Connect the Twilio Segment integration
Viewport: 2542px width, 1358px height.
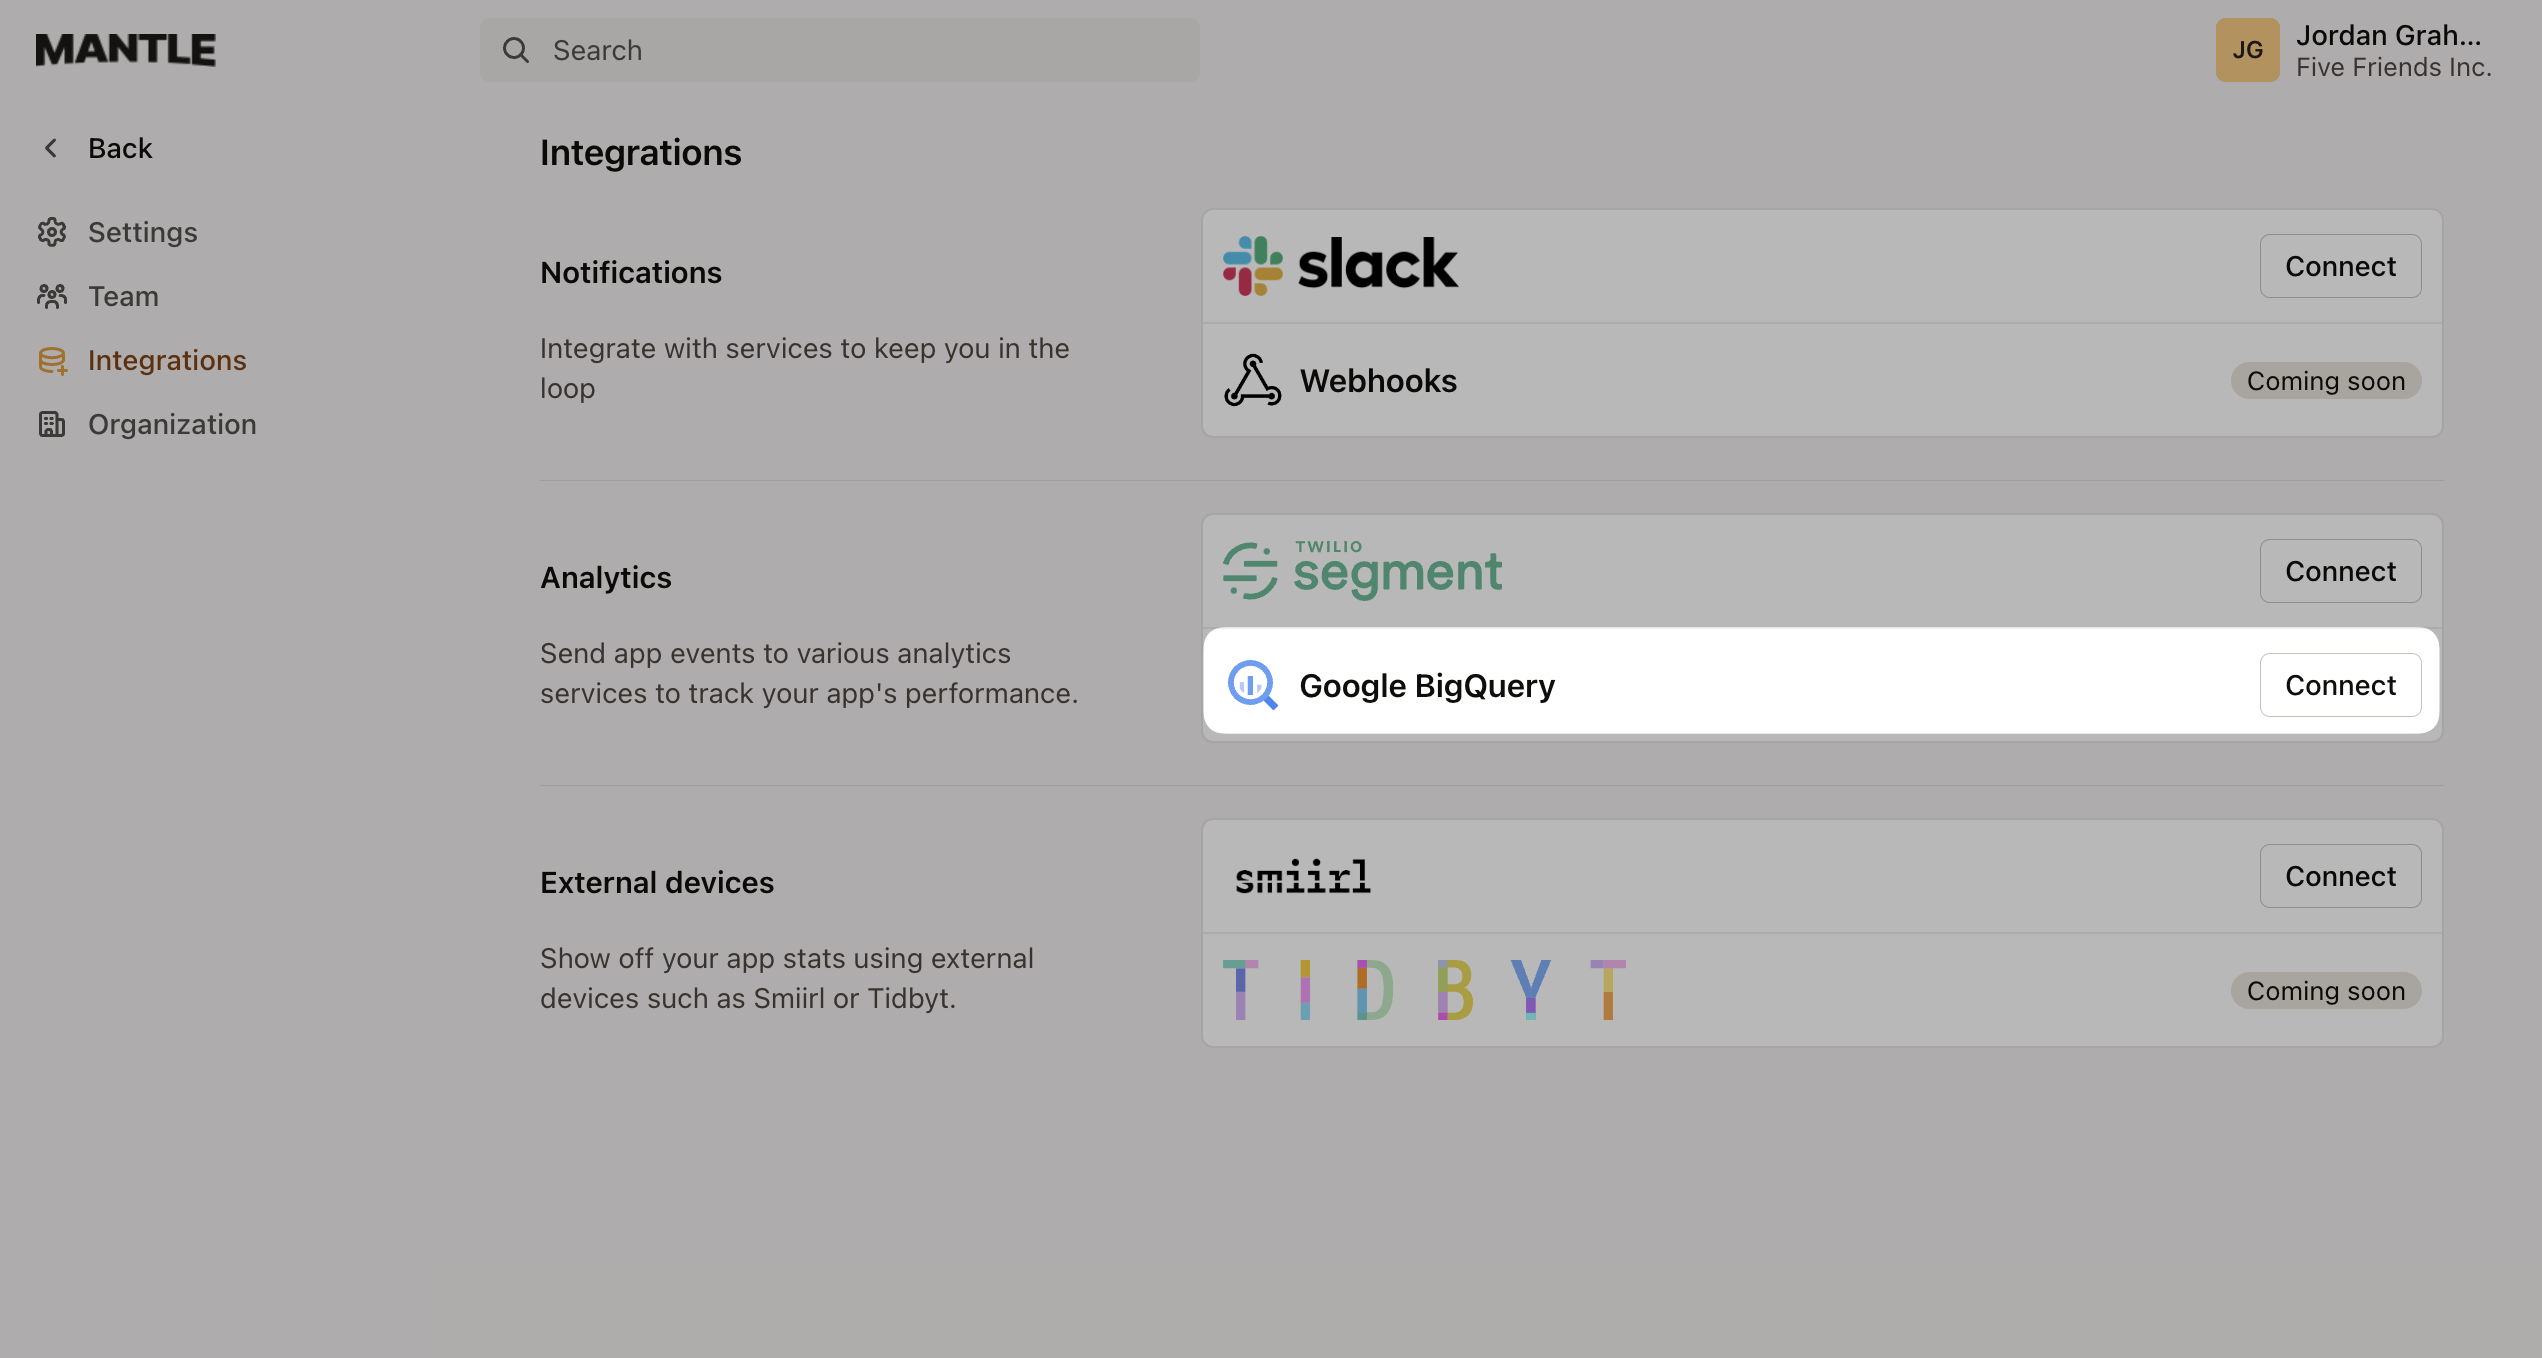click(2340, 570)
